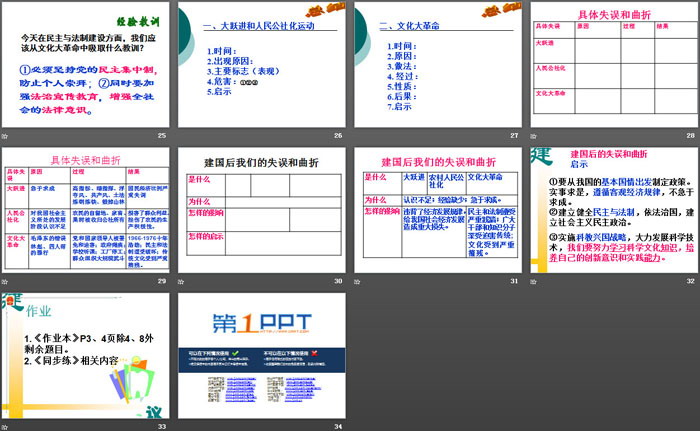
Task: Select slide 25 thumbnail about 经验教训
Action: tap(85, 64)
